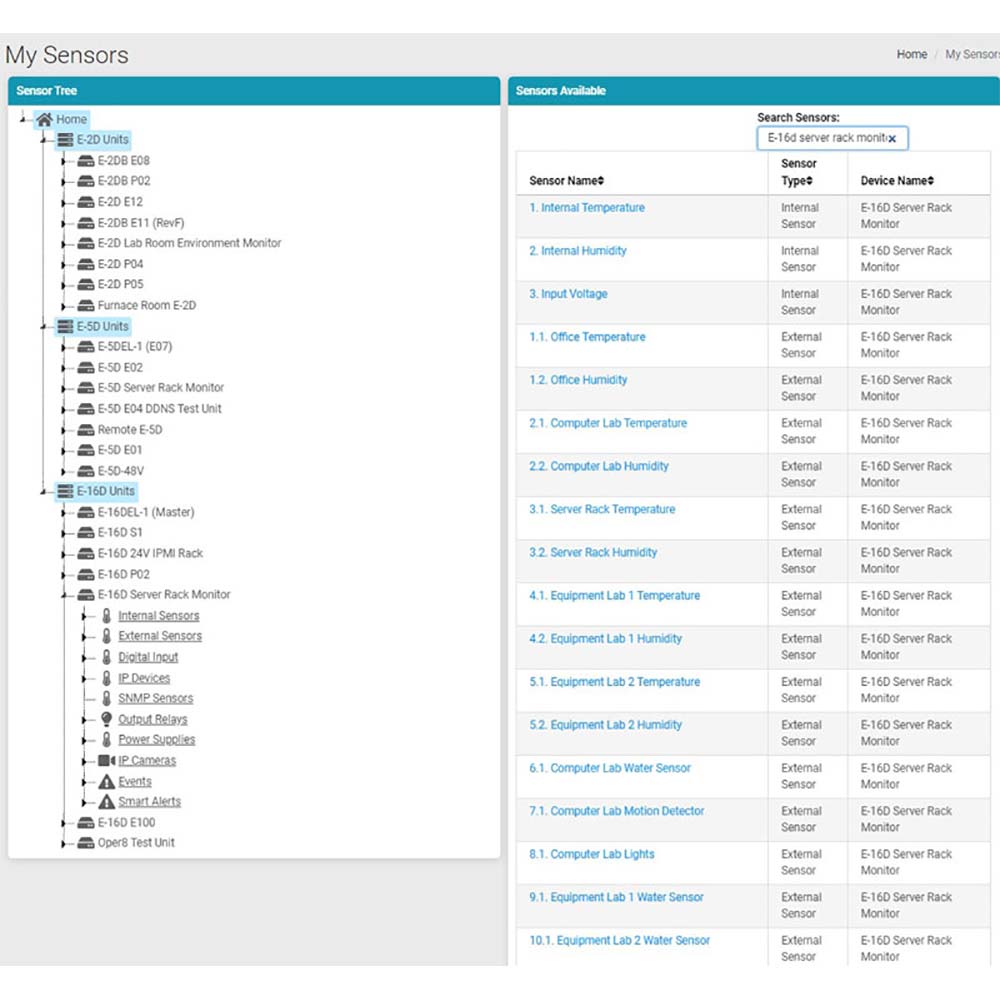Select E-2DB E11 (RevF) tree item

point(140,223)
